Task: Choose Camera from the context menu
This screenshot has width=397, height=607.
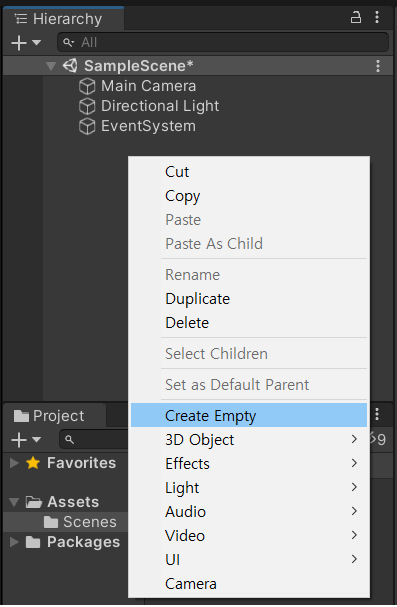Action: point(249,584)
